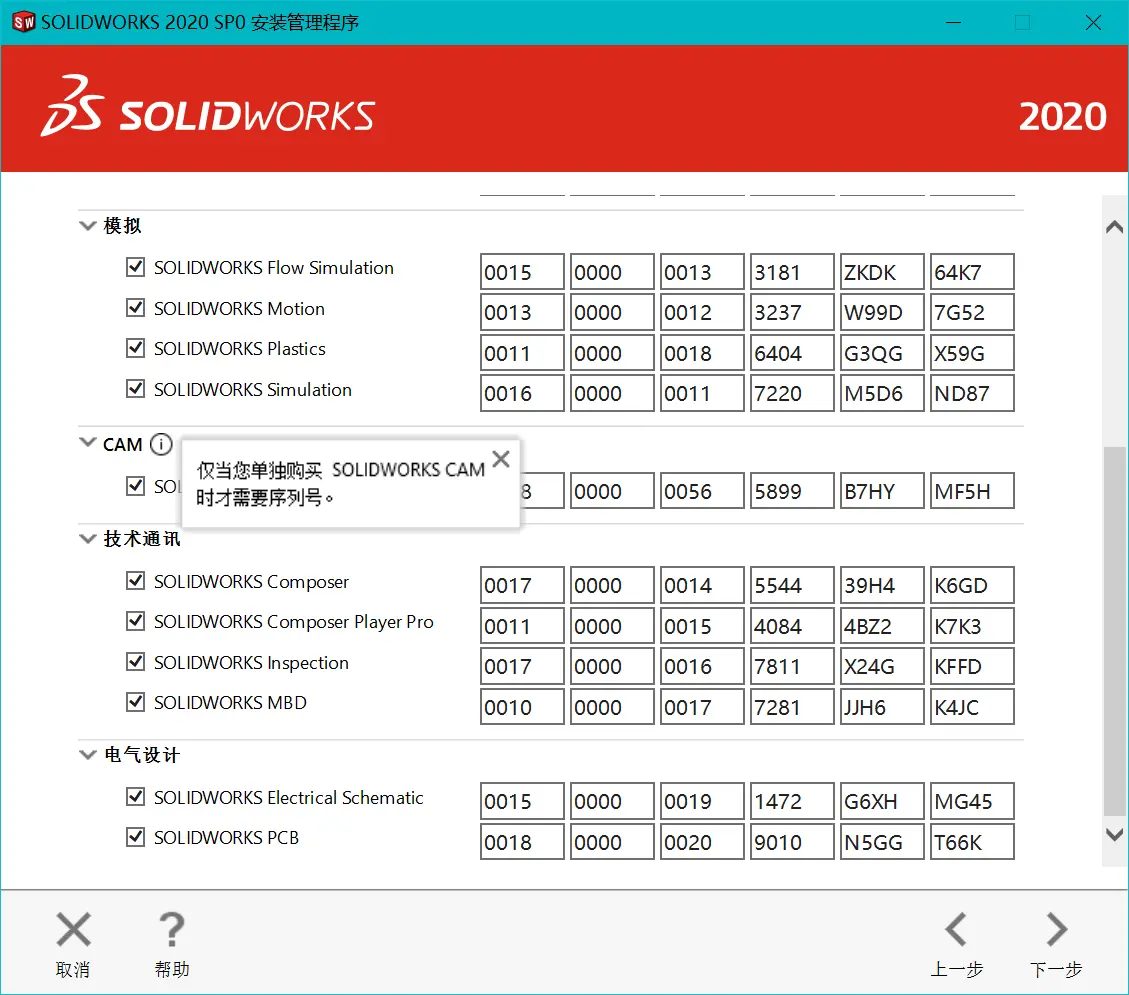This screenshot has height=995, width=1129.
Task: Click Inspection serial field 7811
Action: click(792, 666)
